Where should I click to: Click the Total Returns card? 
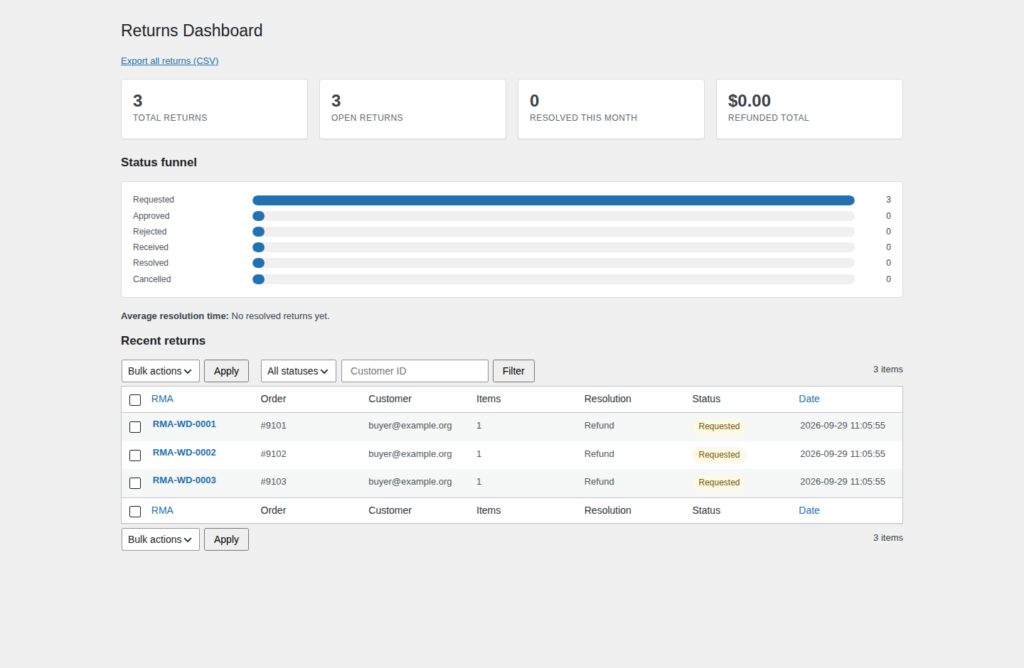pyautogui.click(x=214, y=109)
